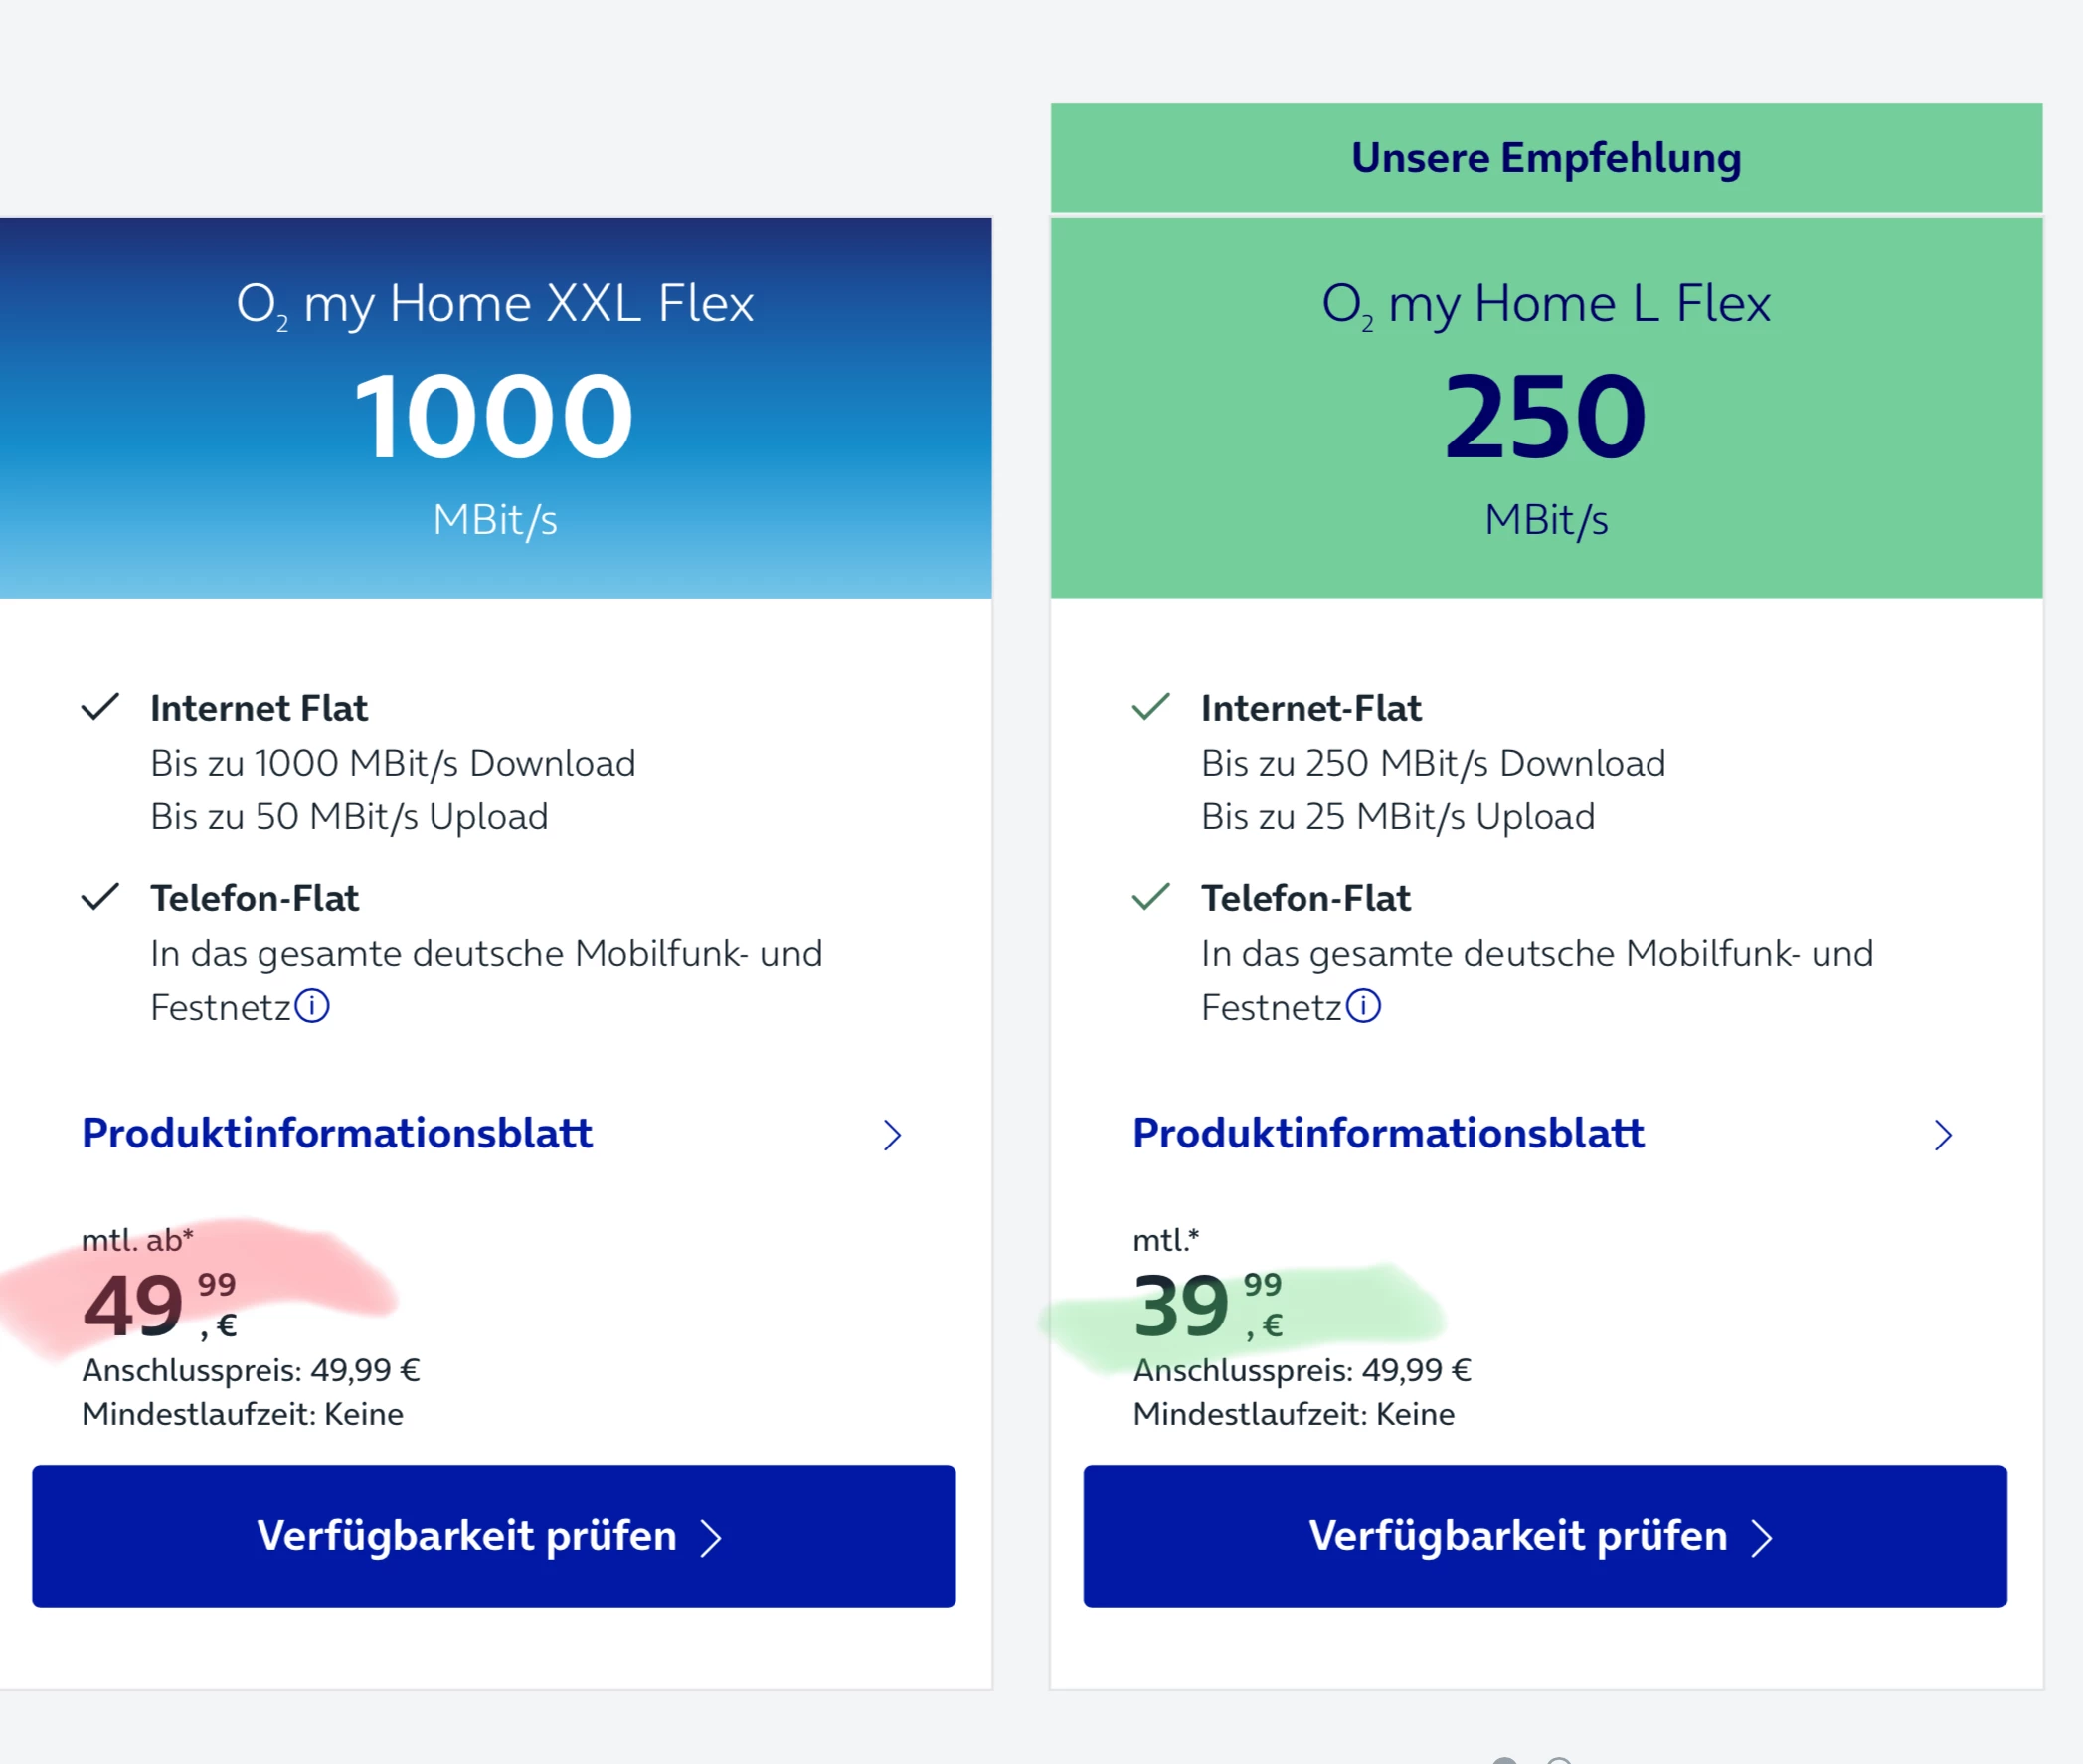Click checkmark next to Internet Flat in XXL card
Screen dimensions: 2083x1764
(100, 707)
